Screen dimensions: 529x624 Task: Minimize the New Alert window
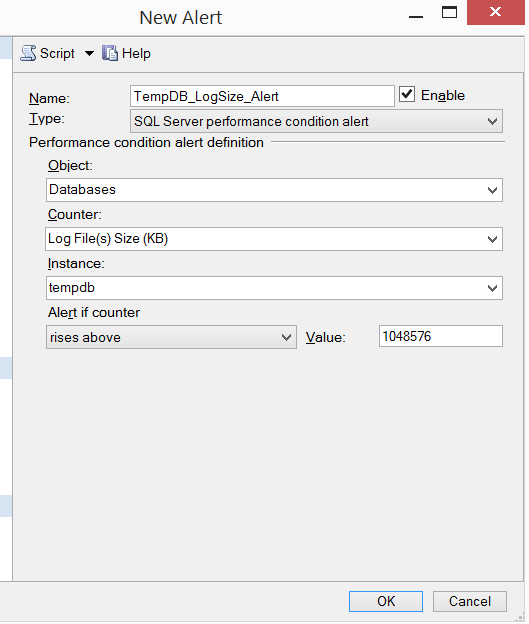(416, 16)
